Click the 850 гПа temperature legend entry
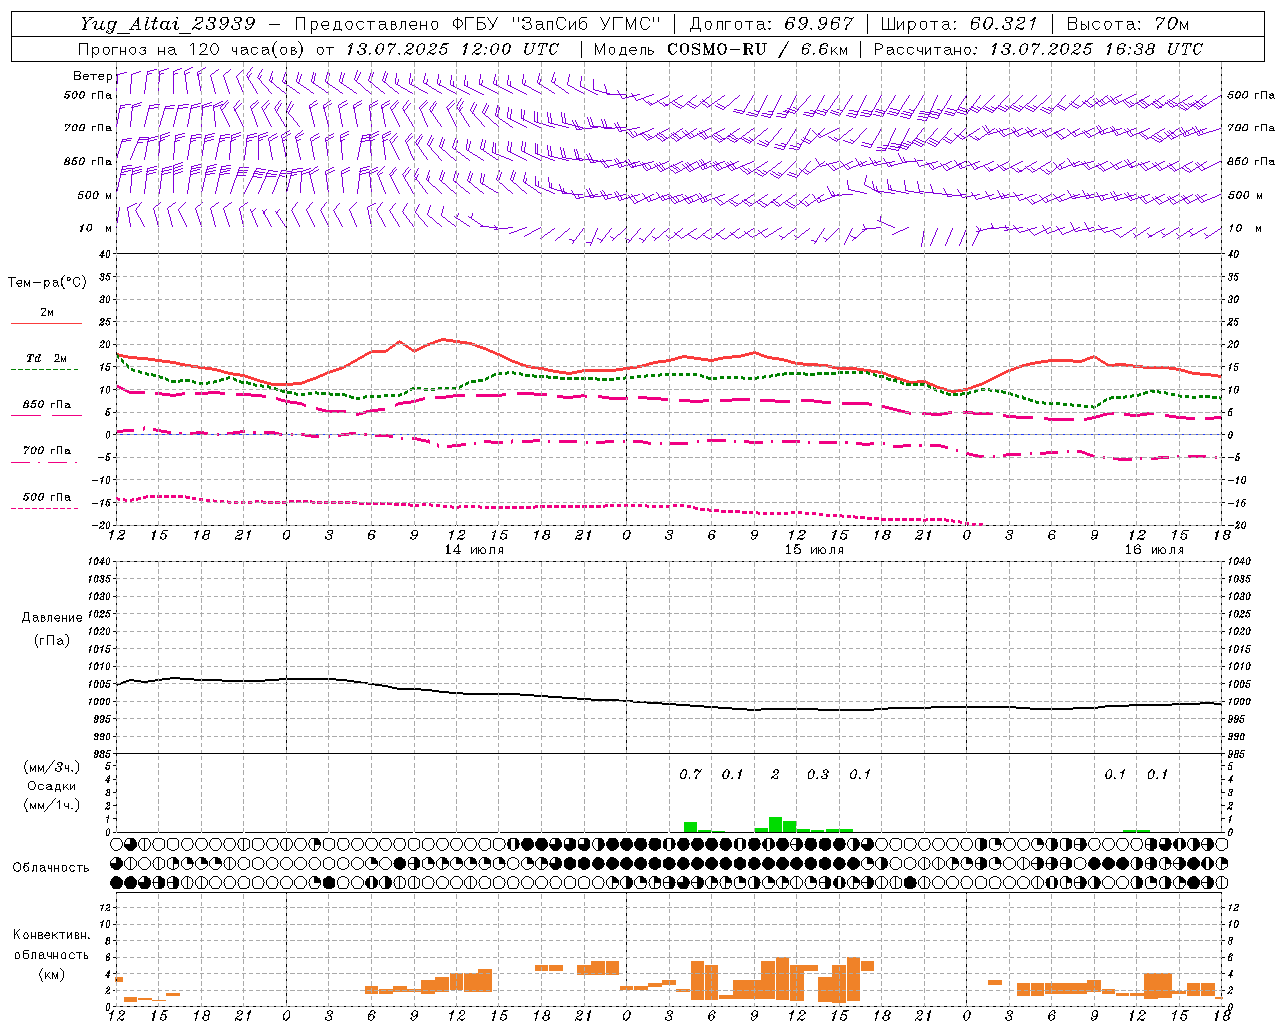1280x1024 pixels. 47,405
